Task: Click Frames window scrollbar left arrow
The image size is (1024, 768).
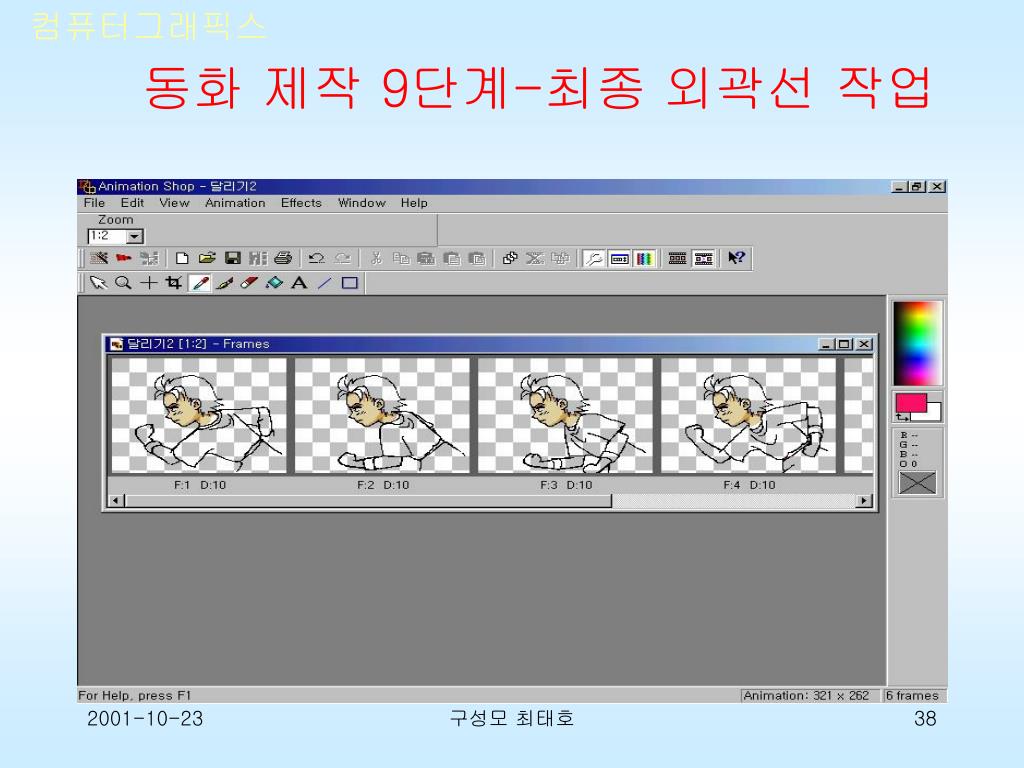Action: (116, 501)
